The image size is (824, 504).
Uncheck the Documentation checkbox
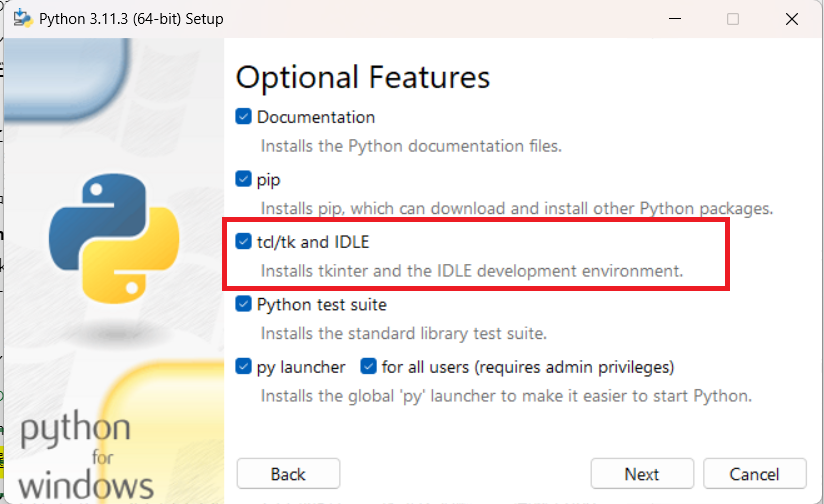click(243, 116)
